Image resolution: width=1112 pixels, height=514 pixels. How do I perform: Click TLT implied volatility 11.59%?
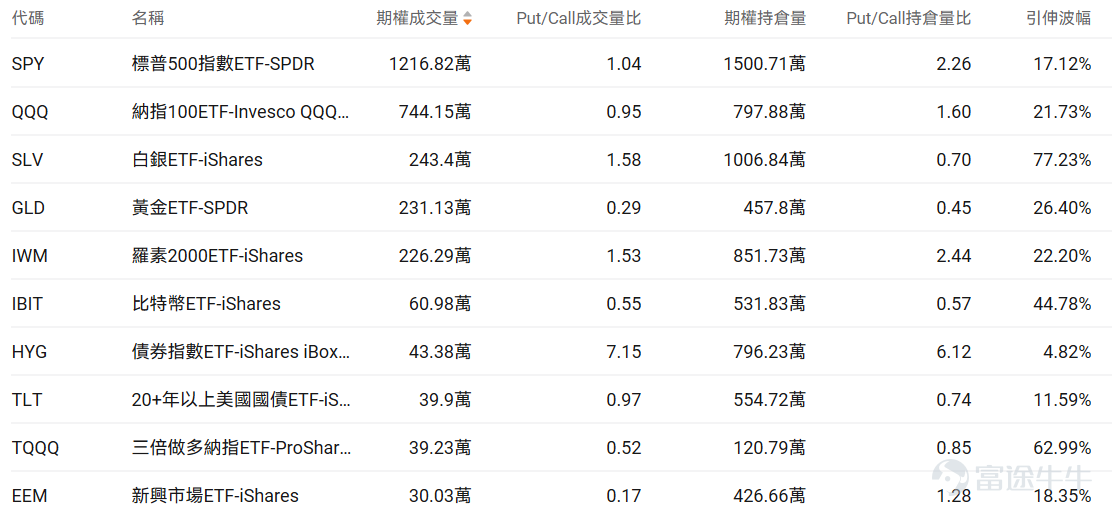(x=1062, y=399)
